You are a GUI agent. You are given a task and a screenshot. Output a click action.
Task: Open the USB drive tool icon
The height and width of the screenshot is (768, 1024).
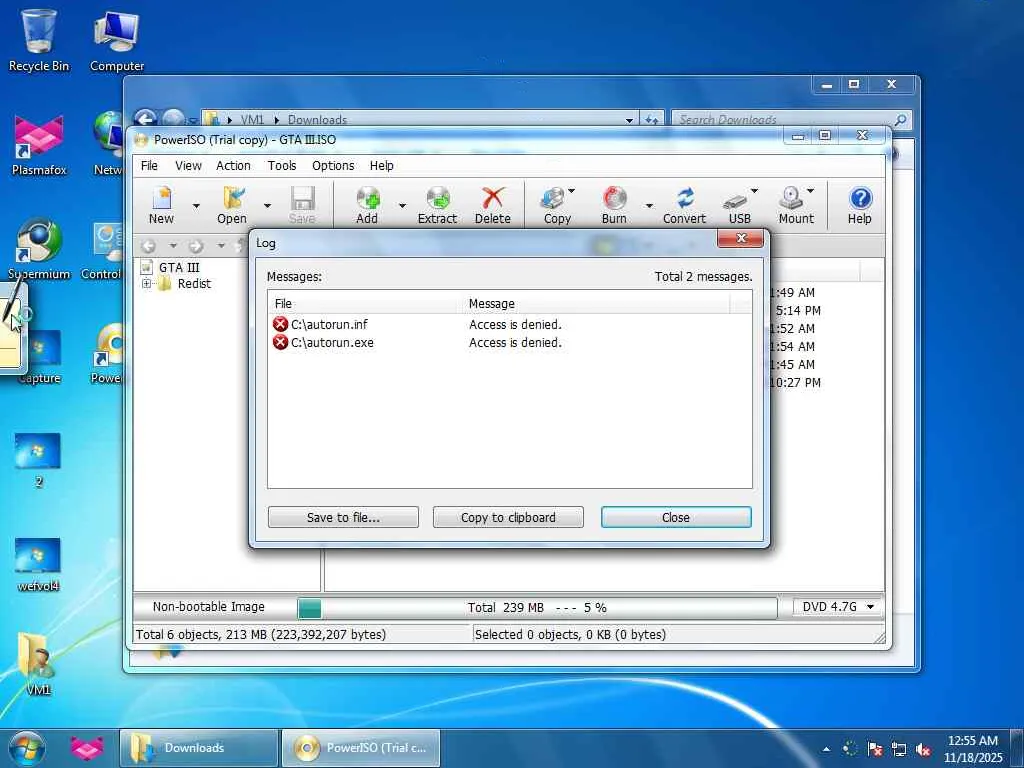point(738,204)
